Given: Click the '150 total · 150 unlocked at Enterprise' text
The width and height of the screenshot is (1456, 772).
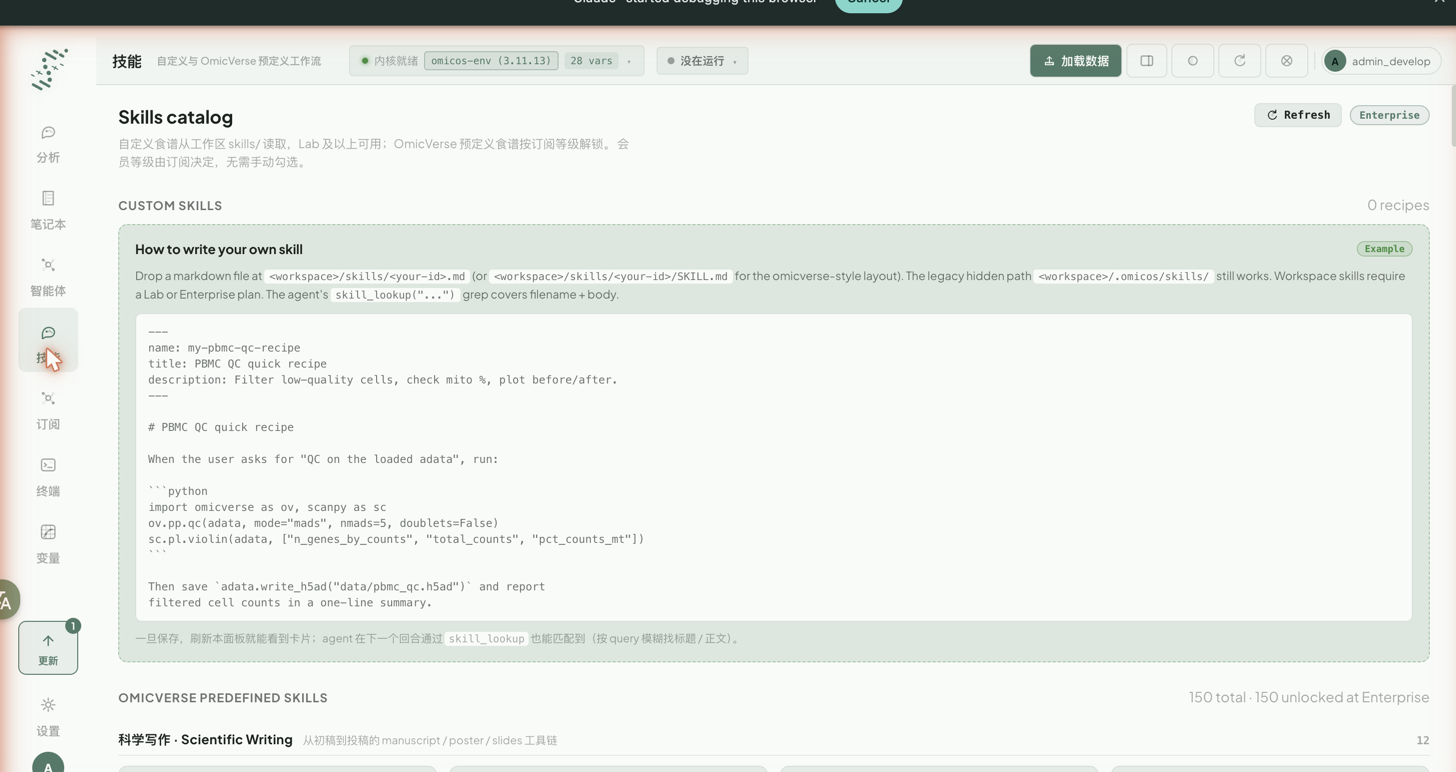Looking at the screenshot, I should coord(1309,697).
